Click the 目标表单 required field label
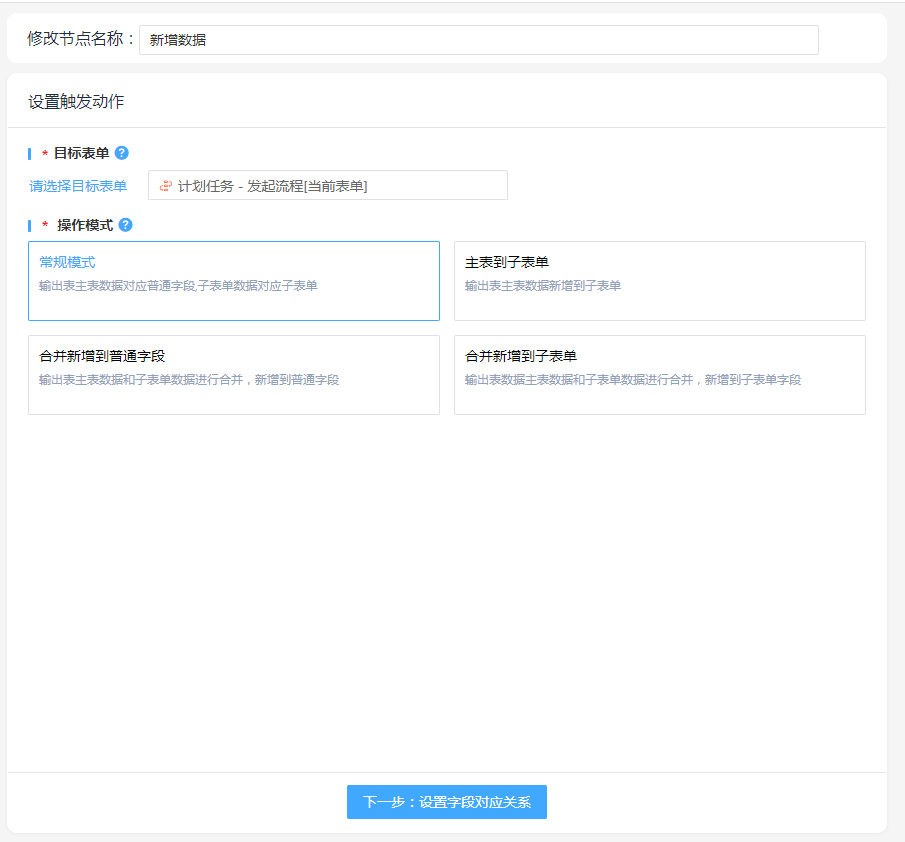Image resolution: width=905 pixels, height=842 pixels. 82,153
